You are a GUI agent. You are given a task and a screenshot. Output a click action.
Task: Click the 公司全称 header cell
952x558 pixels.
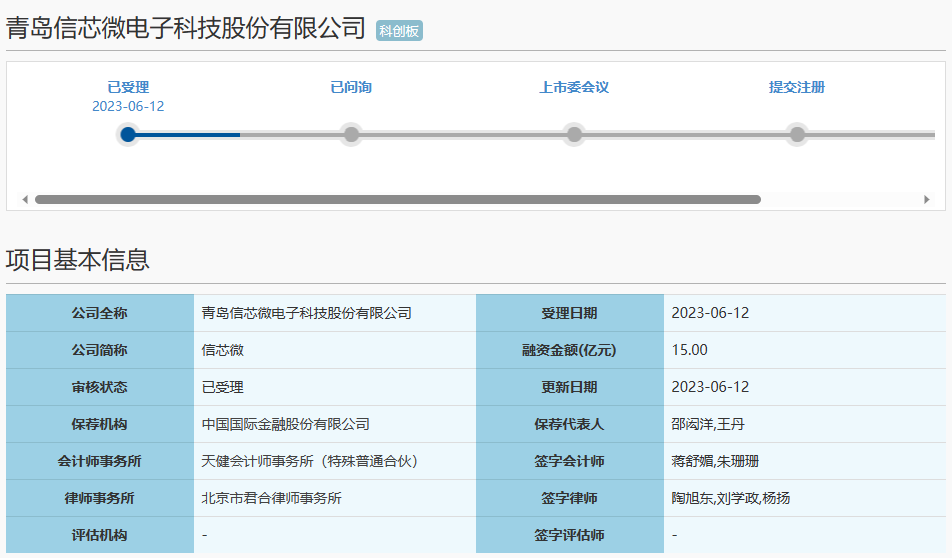pos(100,313)
